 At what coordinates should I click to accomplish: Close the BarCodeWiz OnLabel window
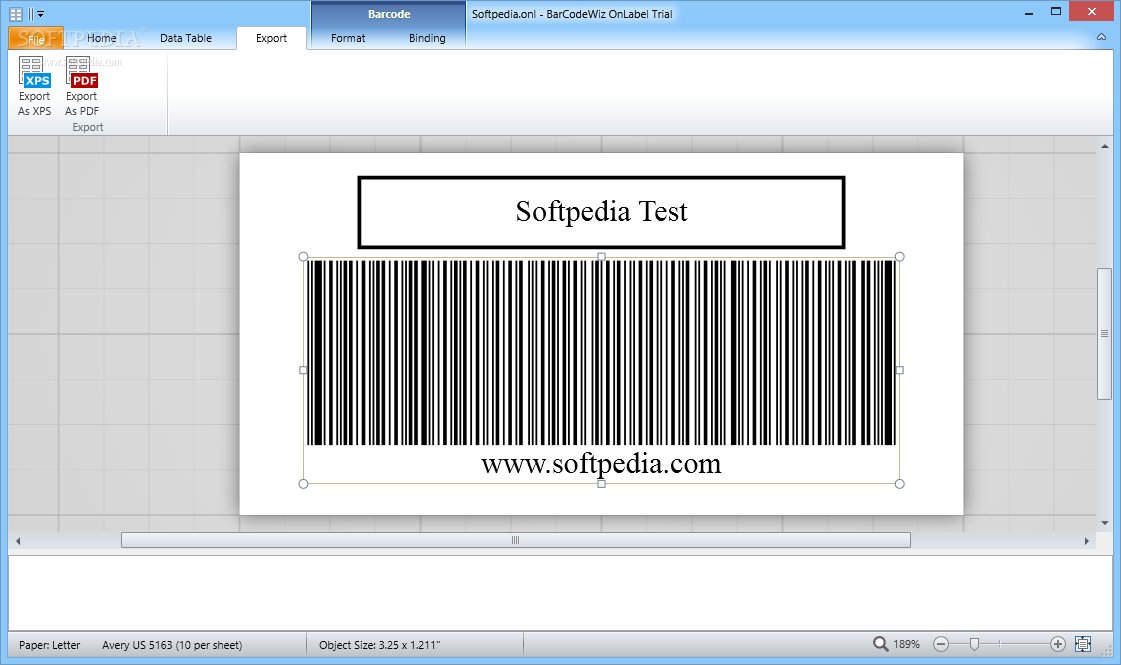pos(1092,11)
